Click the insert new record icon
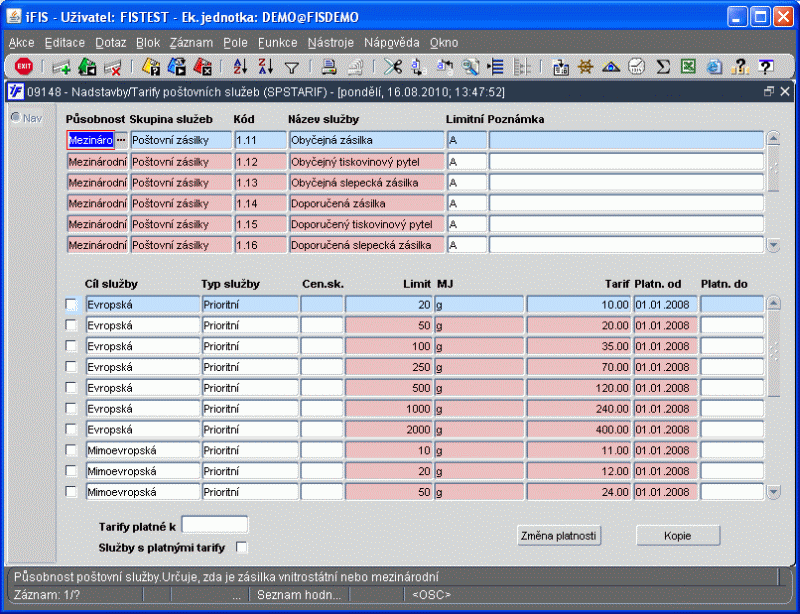 click(62, 67)
